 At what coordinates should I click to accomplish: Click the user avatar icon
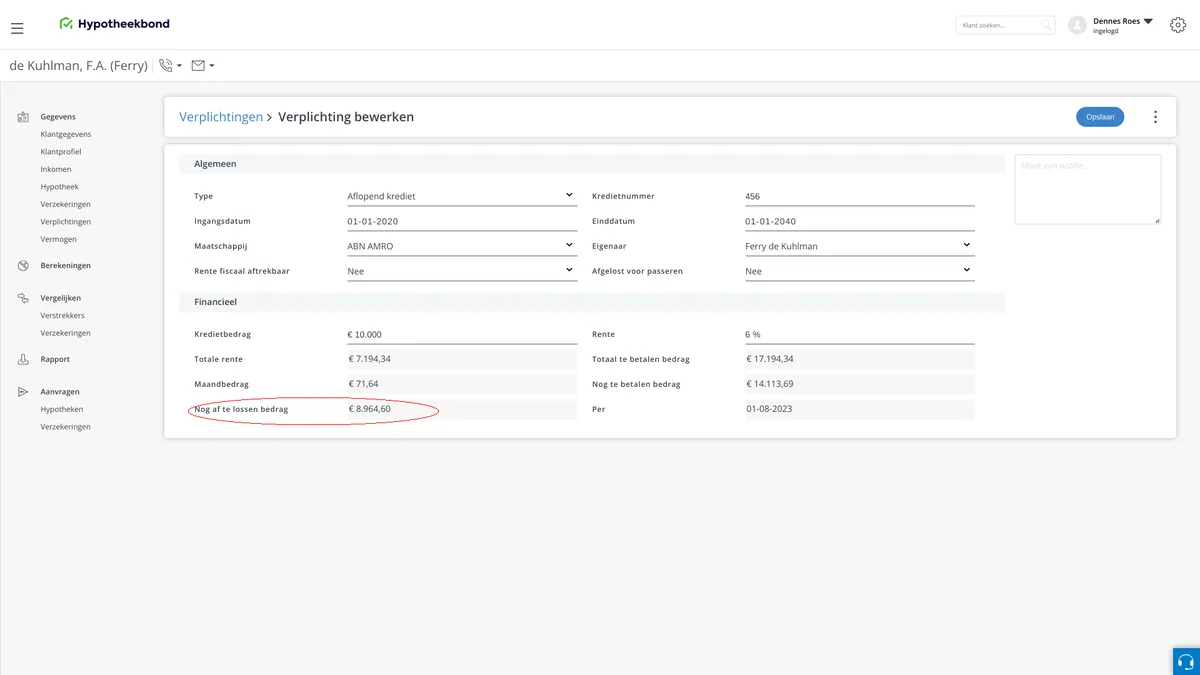point(1077,25)
